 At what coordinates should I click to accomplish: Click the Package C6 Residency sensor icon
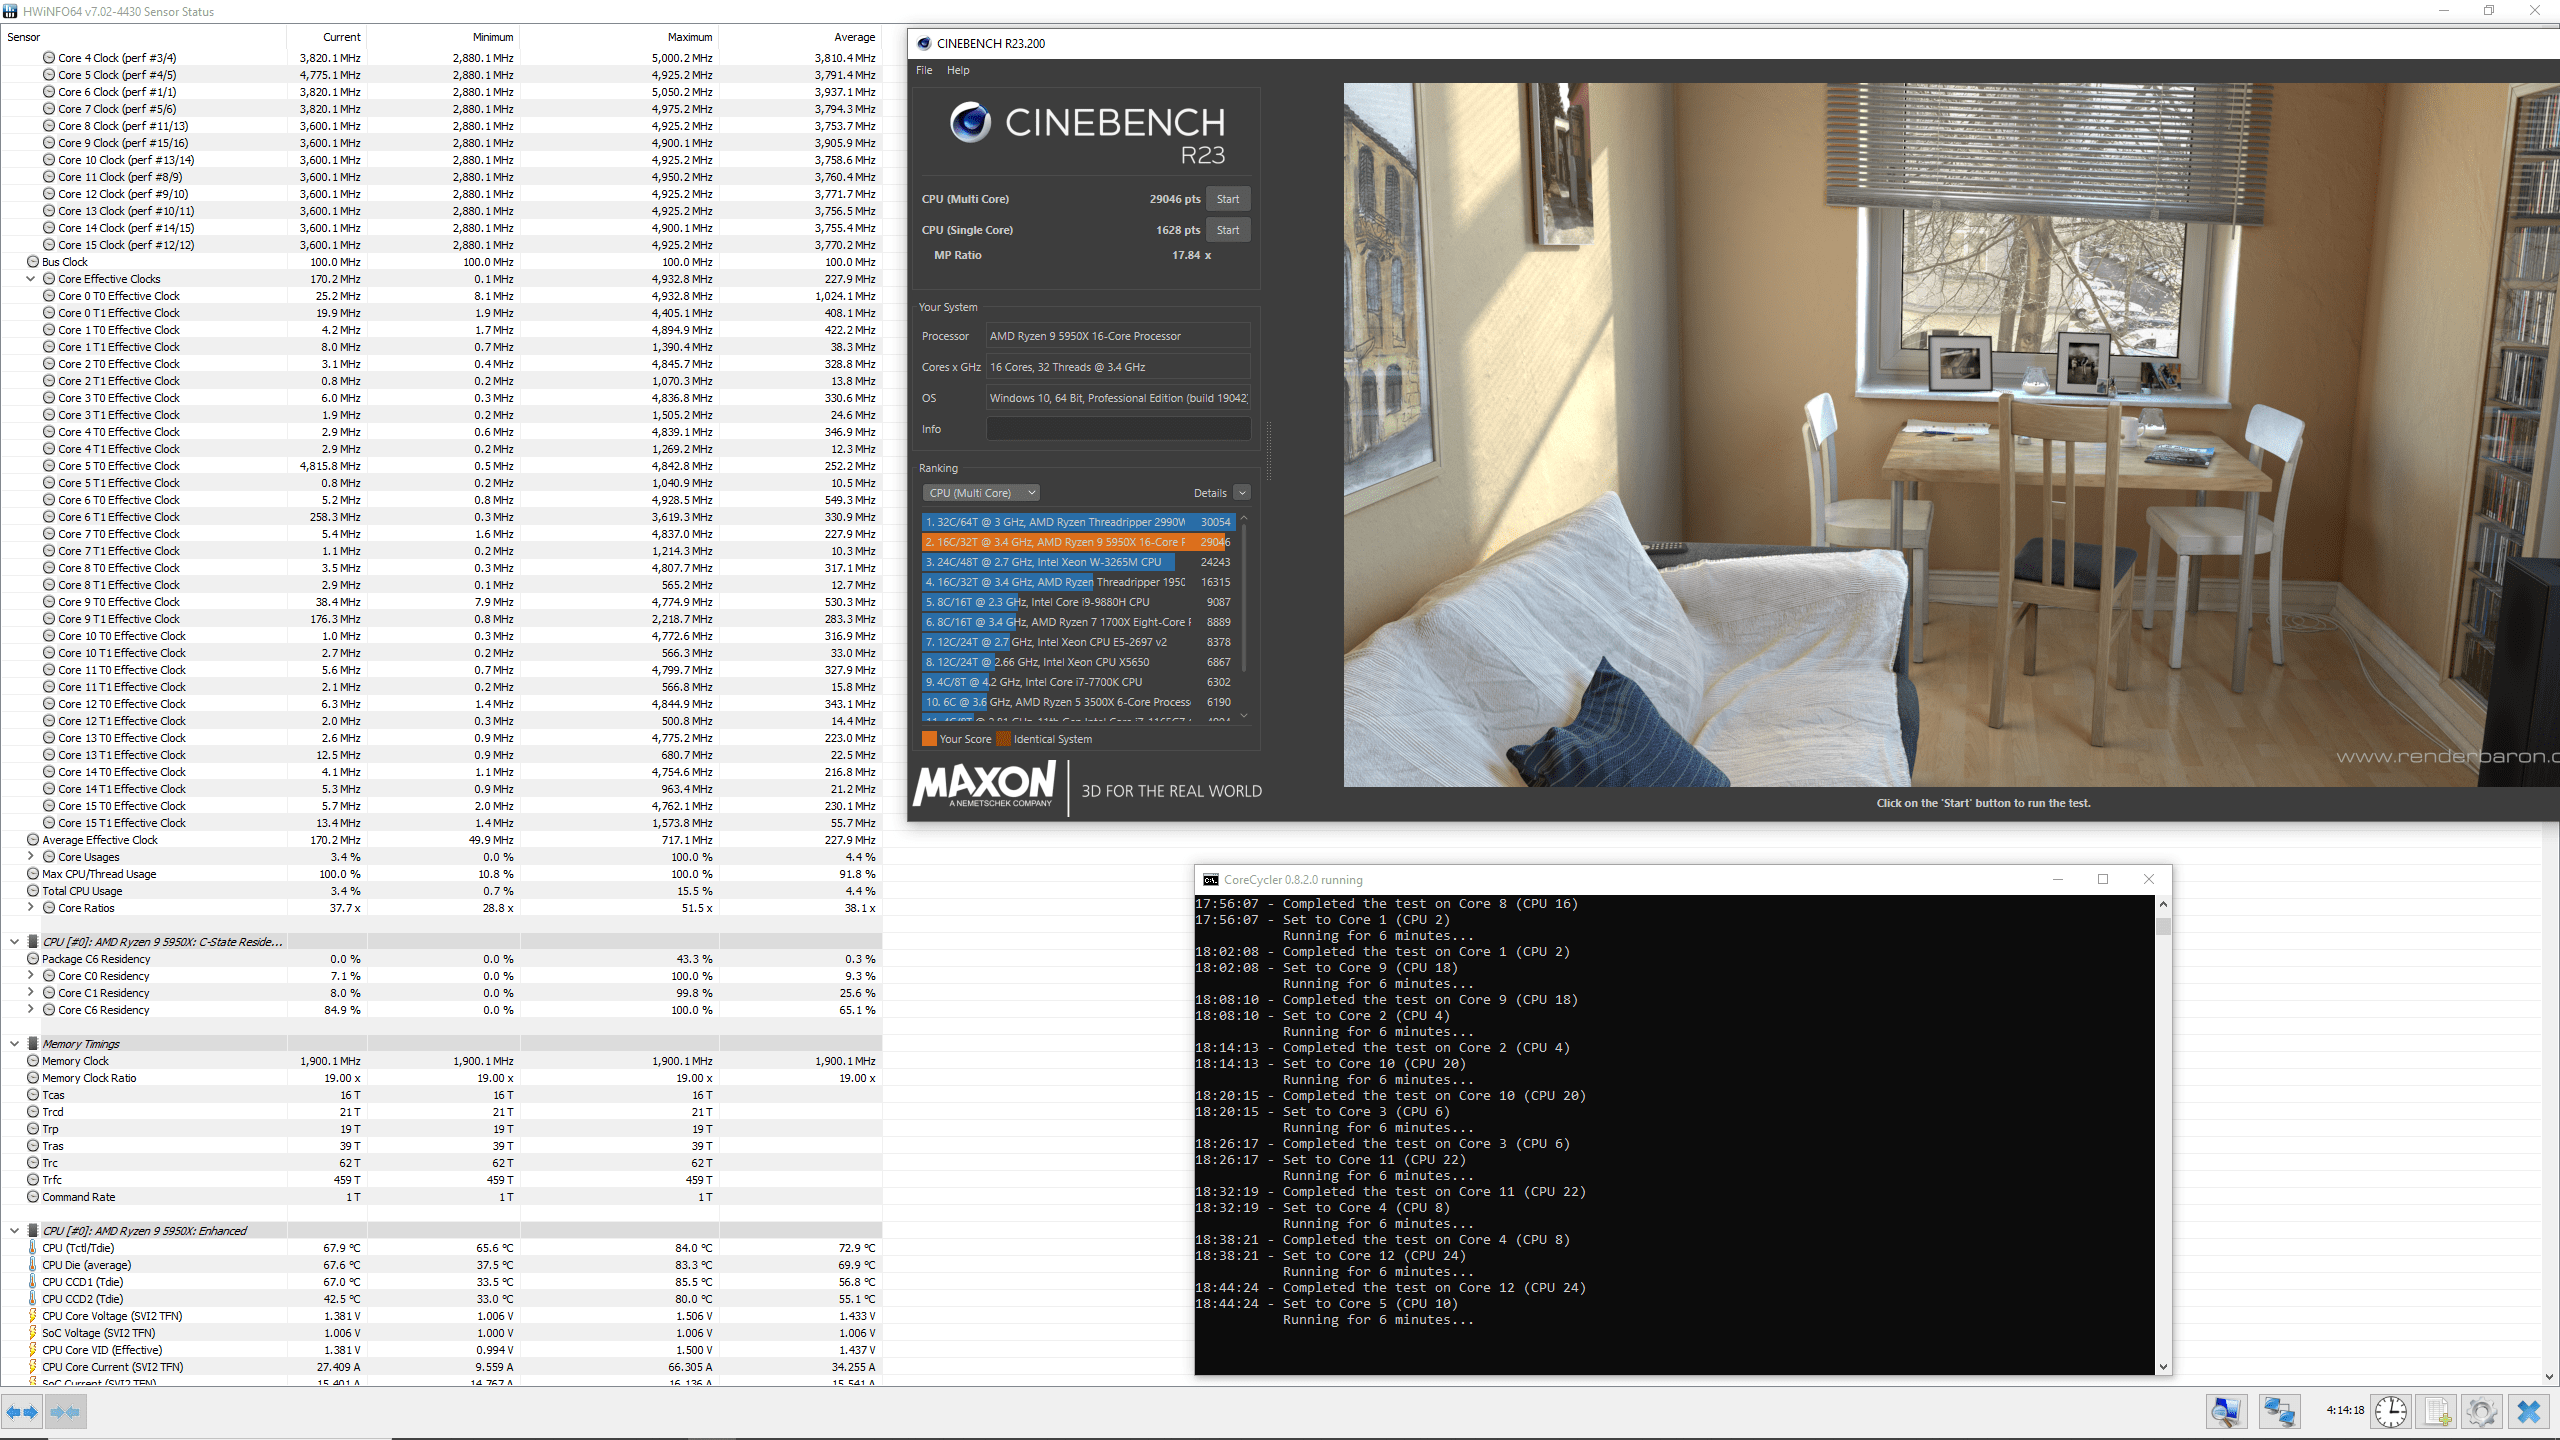(x=33, y=959)
